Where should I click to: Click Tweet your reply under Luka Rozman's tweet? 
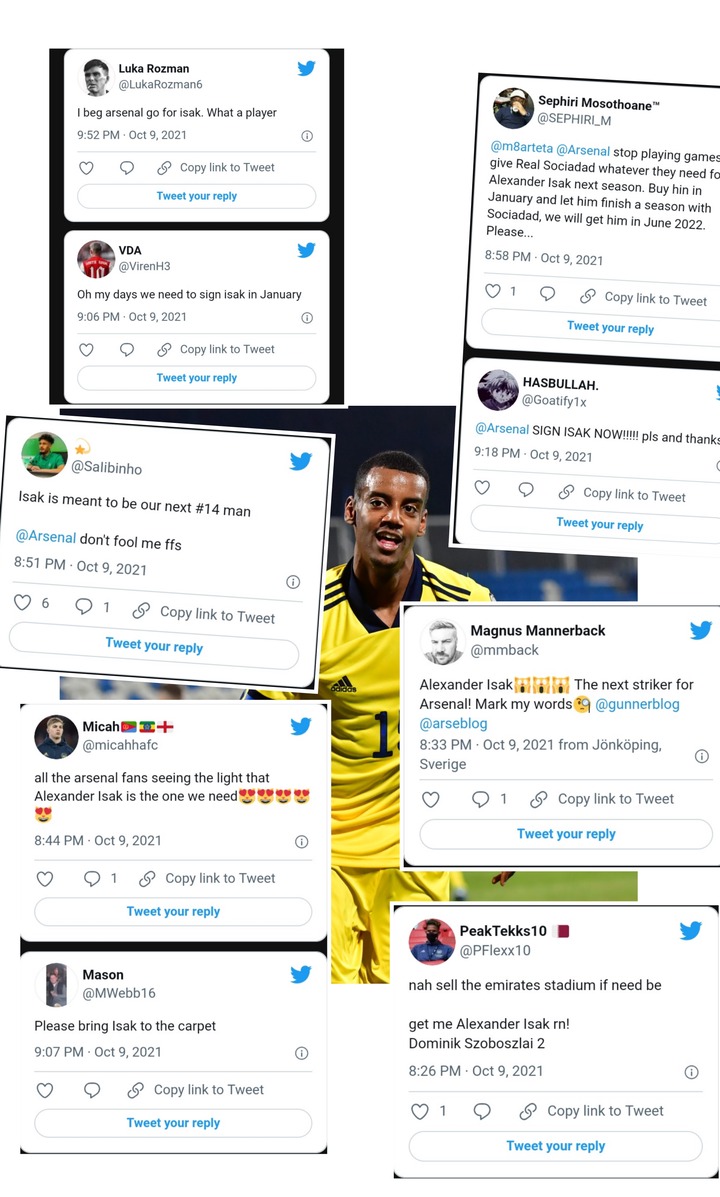click(196, 196)
